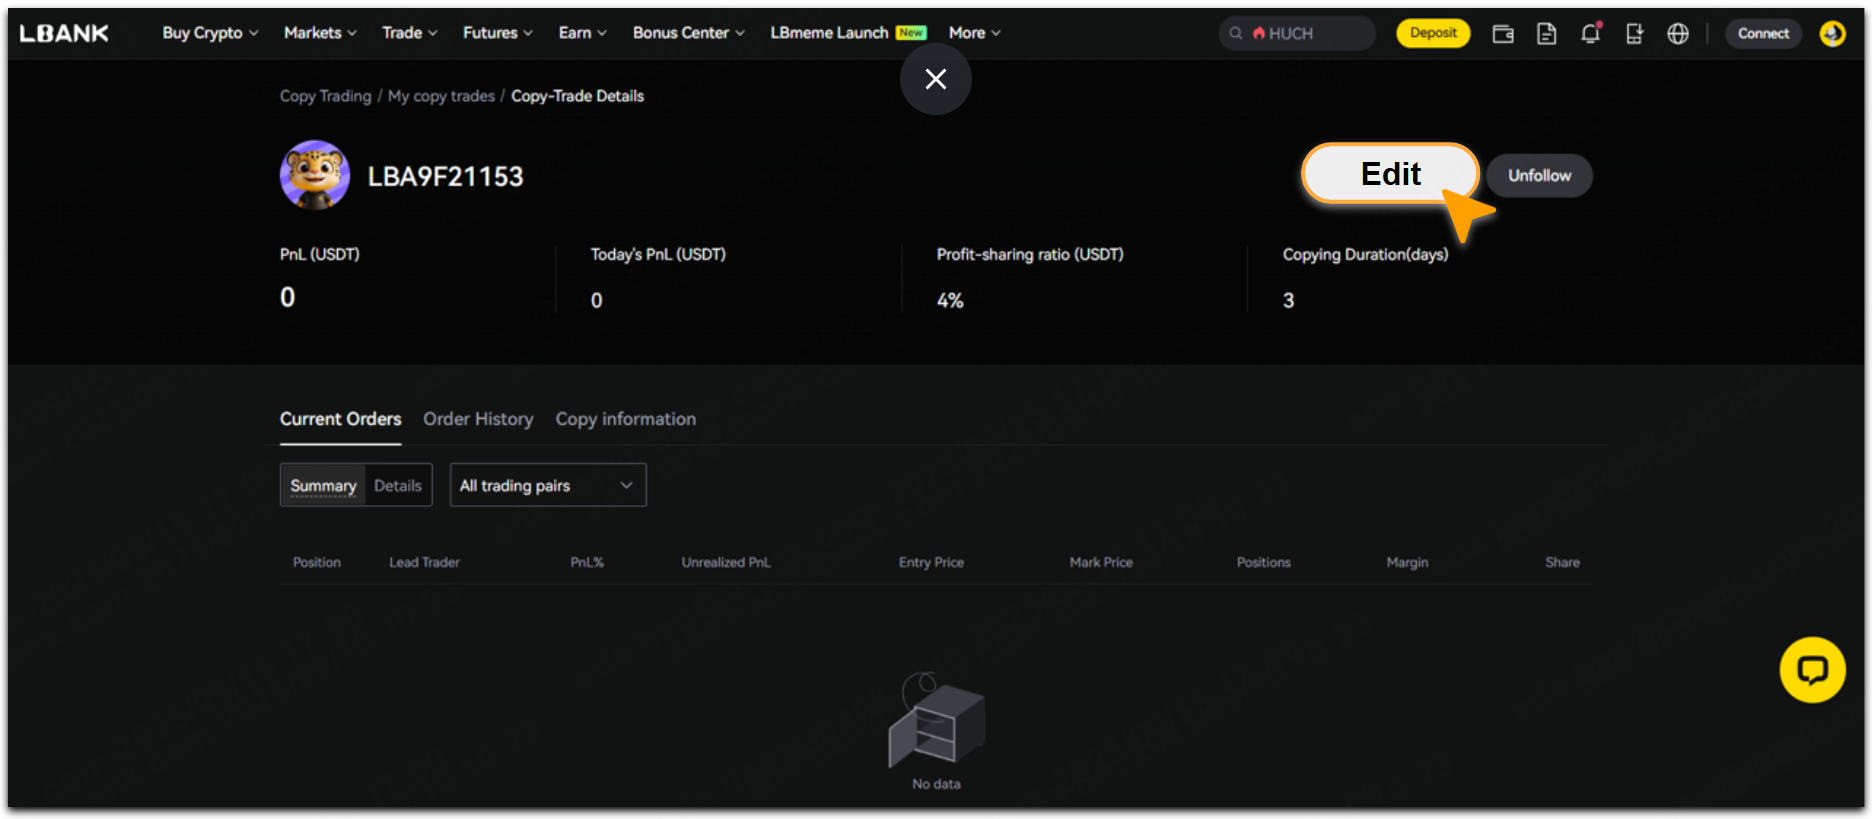
Task: Open the Order History tab
Action: pyautogui.click(x=478, y=419)
